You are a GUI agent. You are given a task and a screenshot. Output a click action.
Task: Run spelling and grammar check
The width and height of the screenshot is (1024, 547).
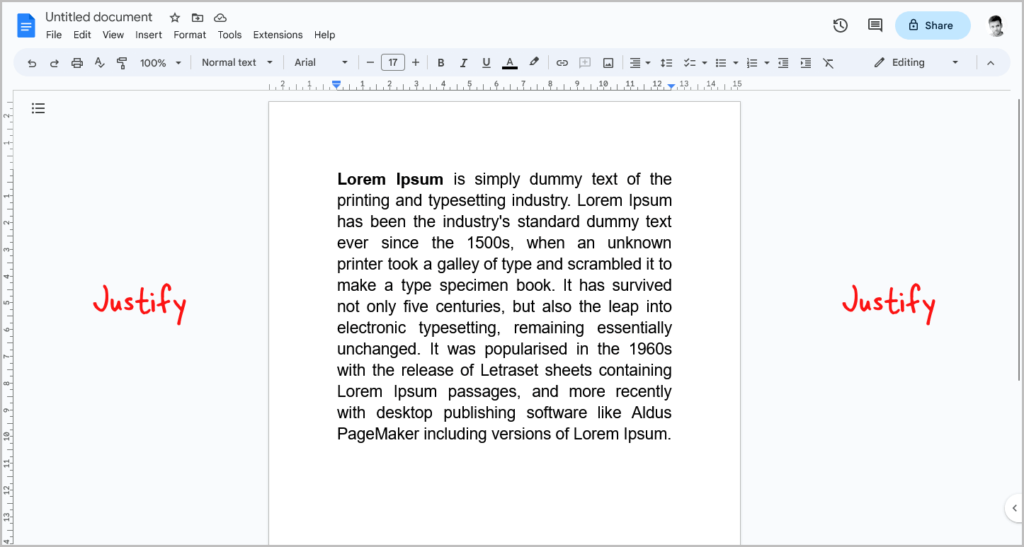coord(99,63)
